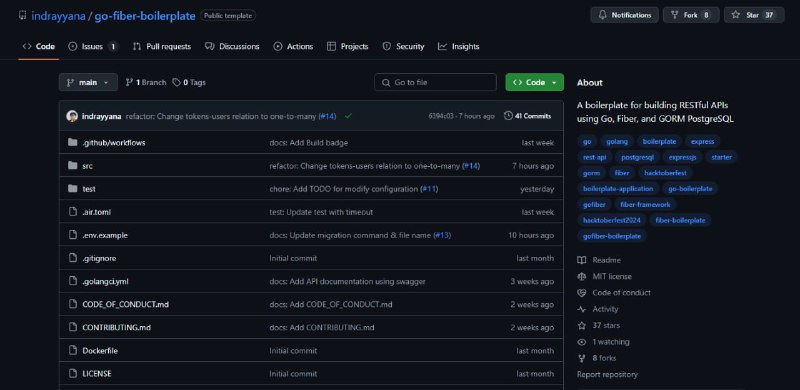Click the 8 forks fork icon

(x=582, y=358)
